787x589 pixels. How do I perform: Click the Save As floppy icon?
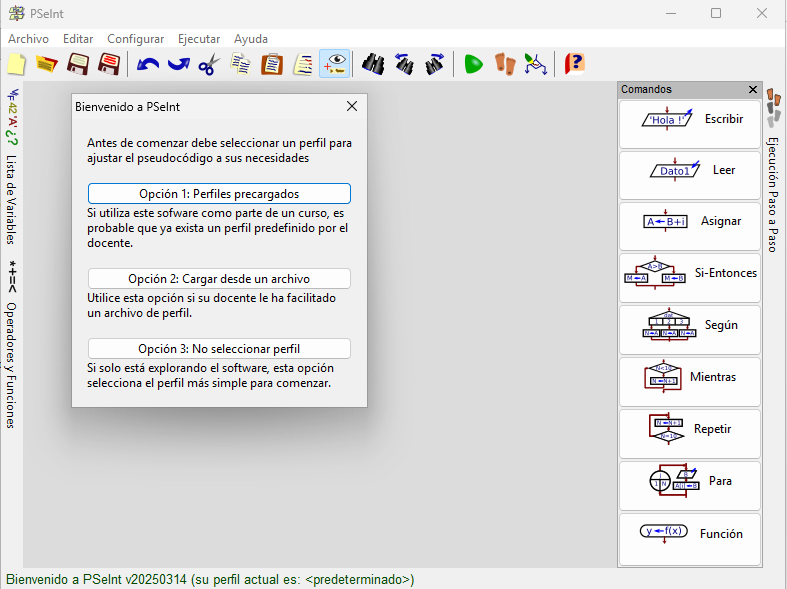(108, 64)
